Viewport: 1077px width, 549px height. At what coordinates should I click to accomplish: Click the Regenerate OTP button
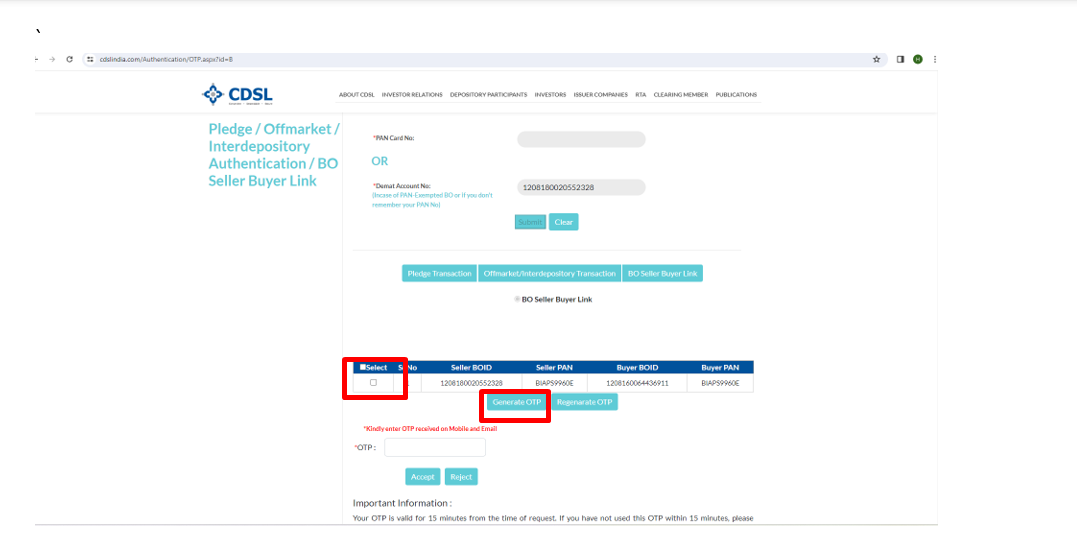[x=585, y=402]
